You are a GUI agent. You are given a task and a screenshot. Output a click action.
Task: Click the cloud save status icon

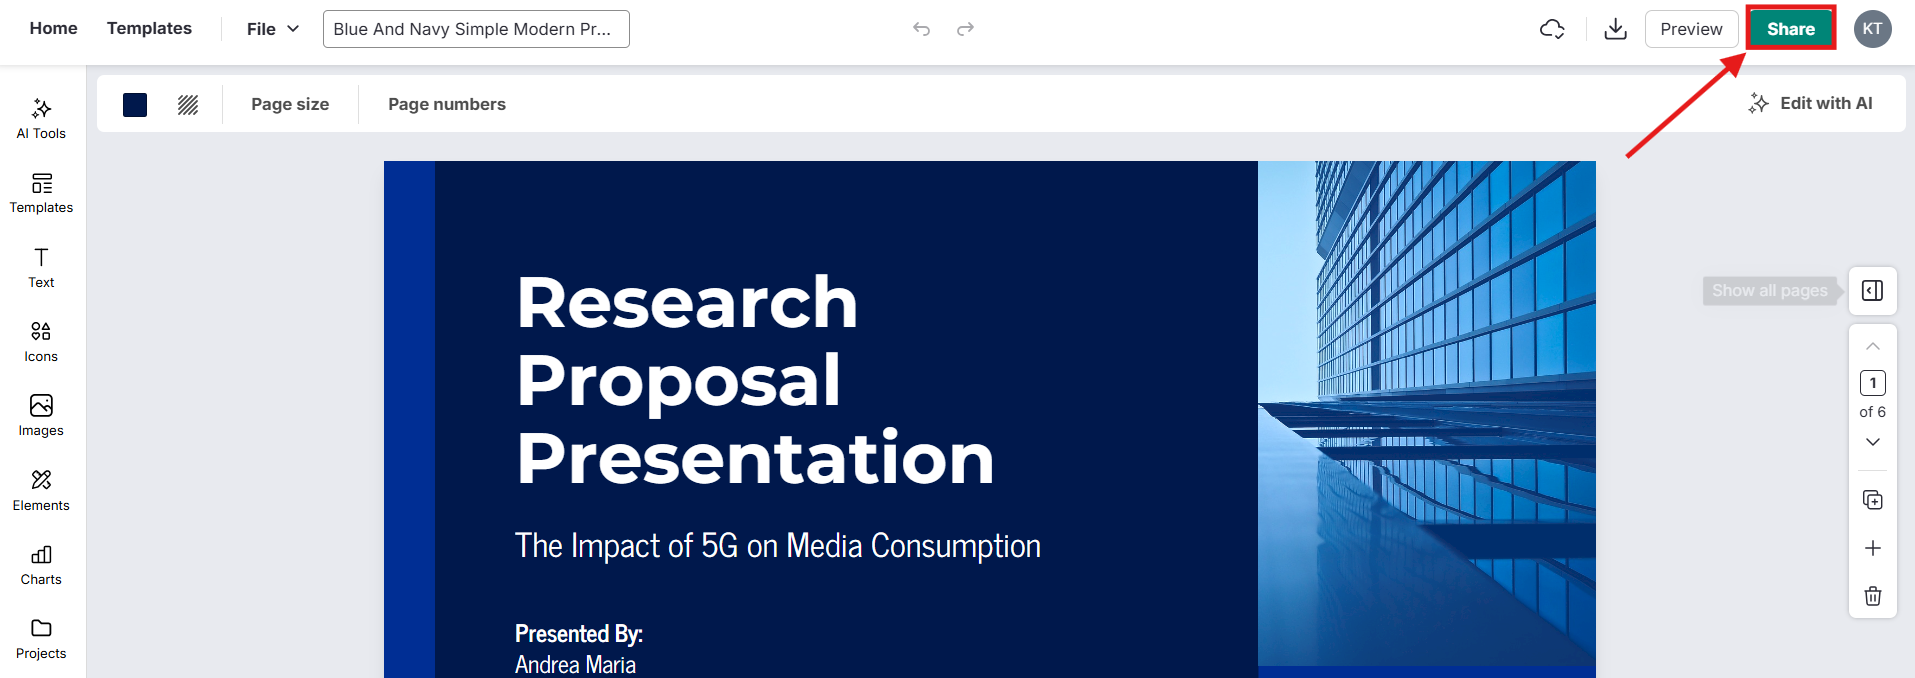coord(1552,29)
